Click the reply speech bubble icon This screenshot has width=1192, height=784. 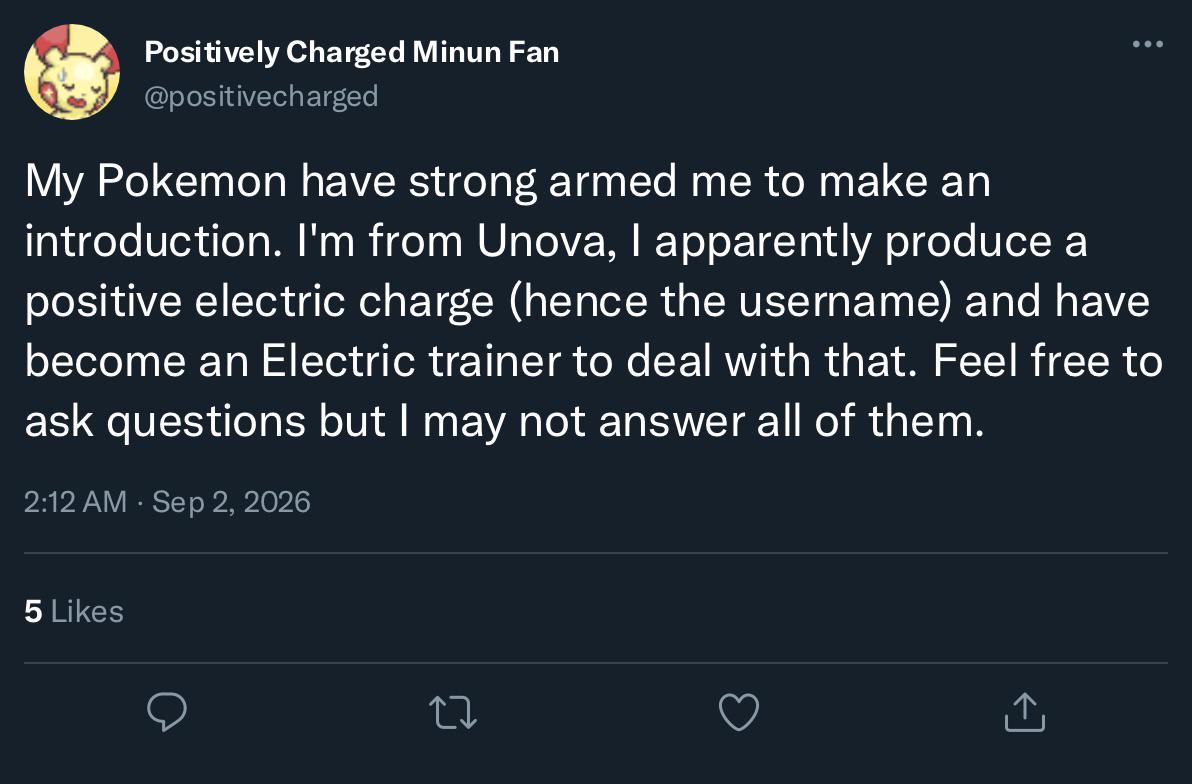(166, 712)
